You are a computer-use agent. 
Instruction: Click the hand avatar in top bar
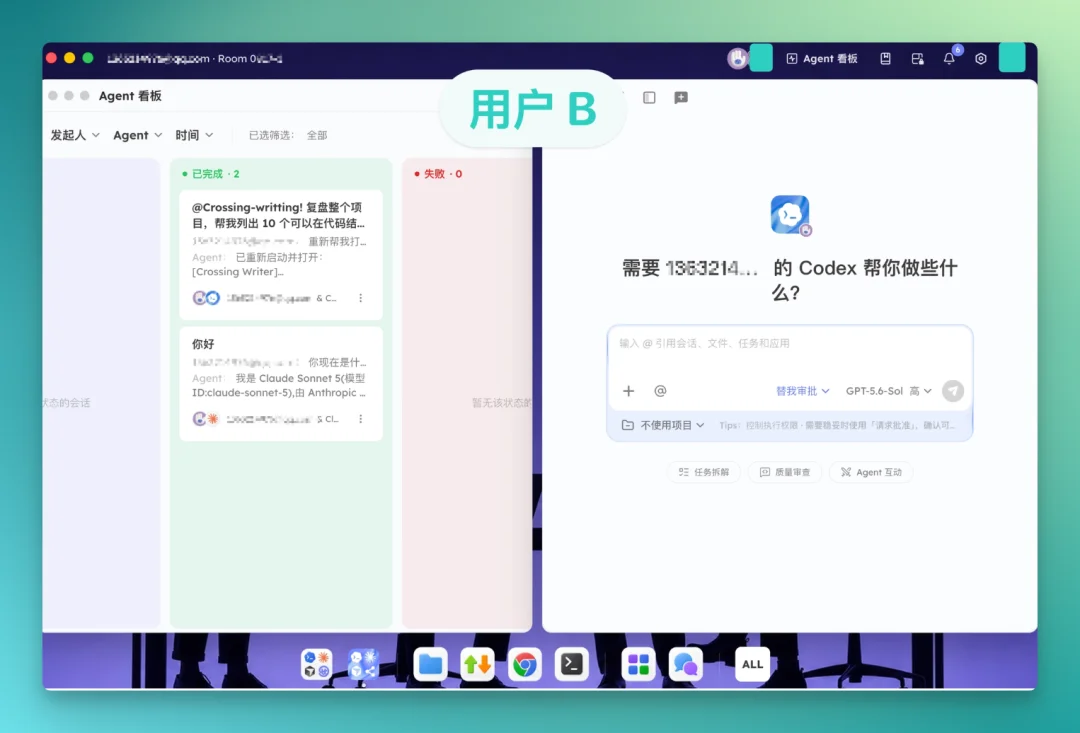(x=738, y=59)
